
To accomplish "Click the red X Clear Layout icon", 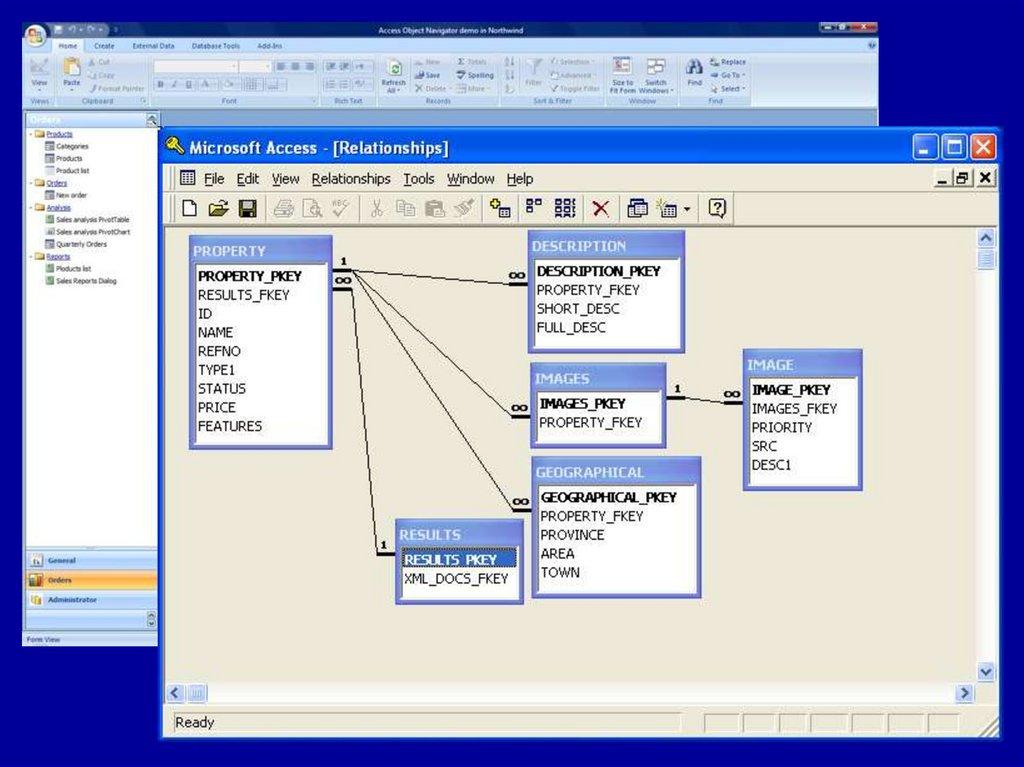I will 600,208.
